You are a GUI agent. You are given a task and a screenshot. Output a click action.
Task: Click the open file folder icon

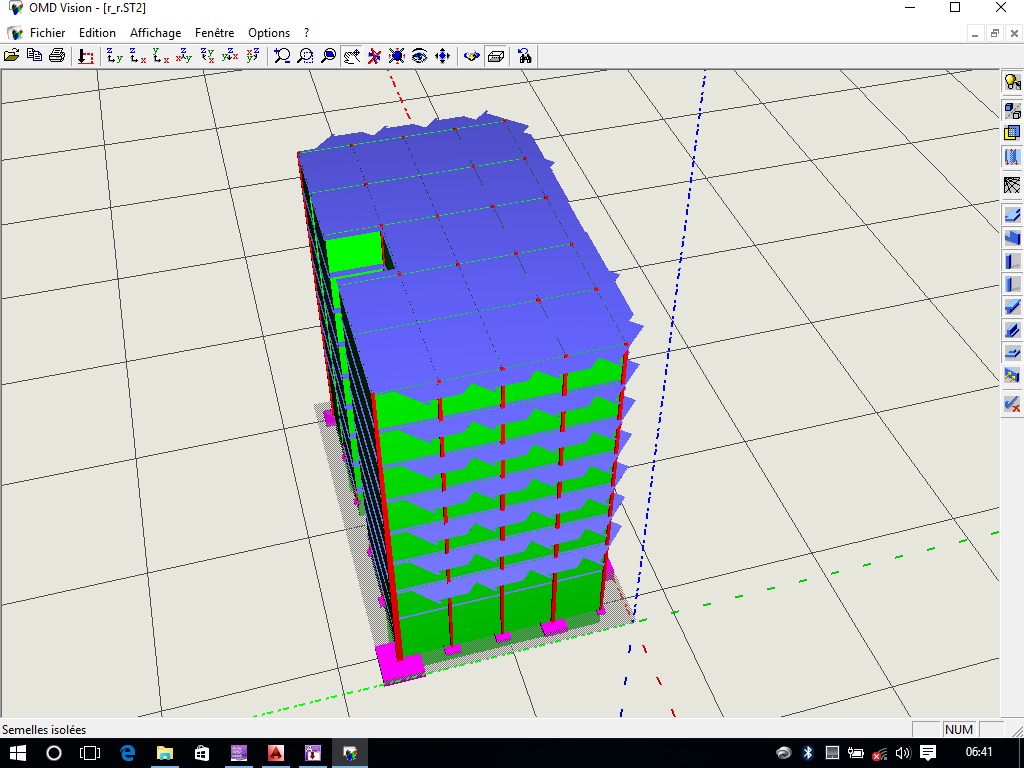pyautogui.click(x=12, y=56)
